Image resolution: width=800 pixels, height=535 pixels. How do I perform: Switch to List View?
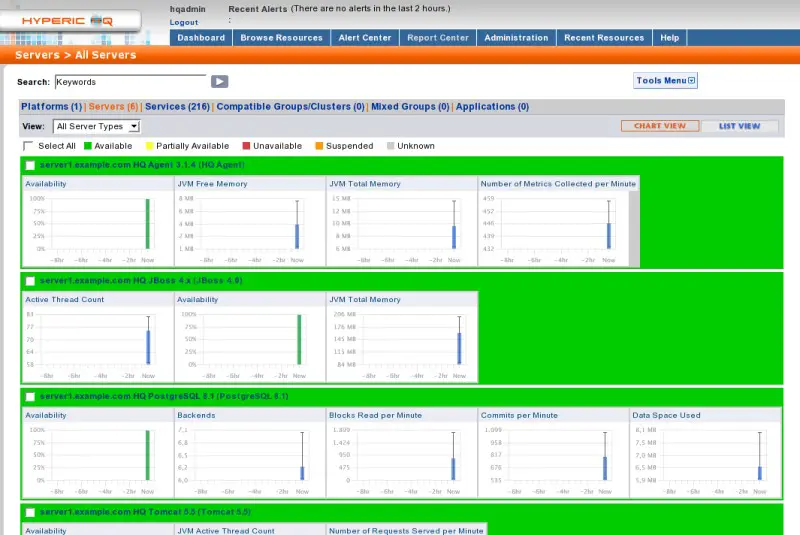[x=739, y=126]
